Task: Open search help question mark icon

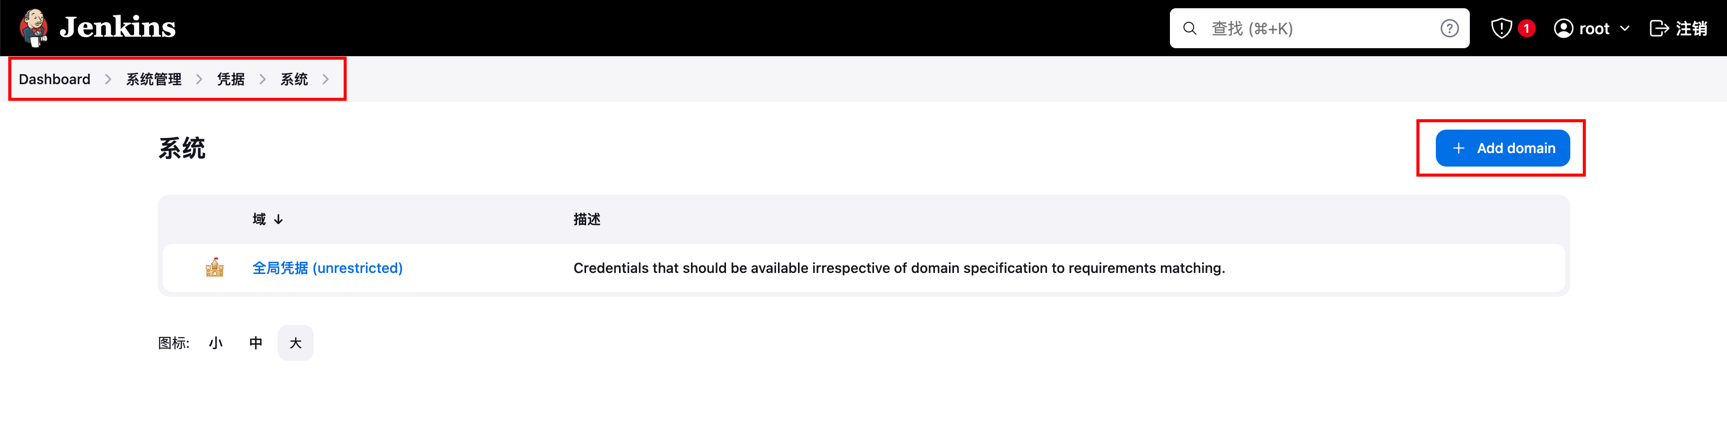Action: click(1449, 28)
